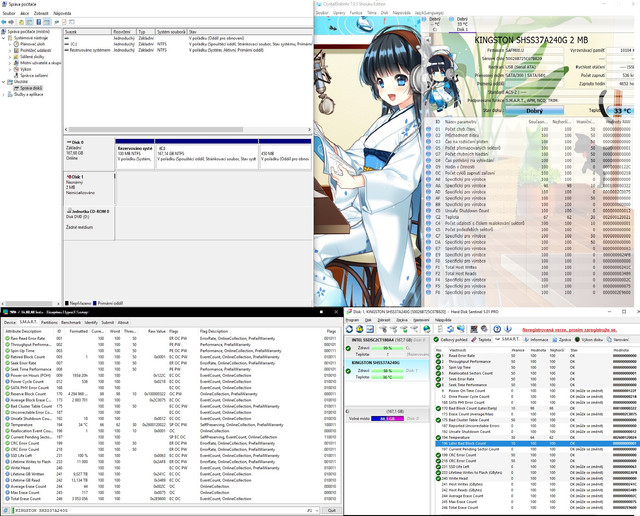Click the red unregistered version link in Hard Disk Sentinel
Viewport: 640px width, 516px height.
coord(569,330)
